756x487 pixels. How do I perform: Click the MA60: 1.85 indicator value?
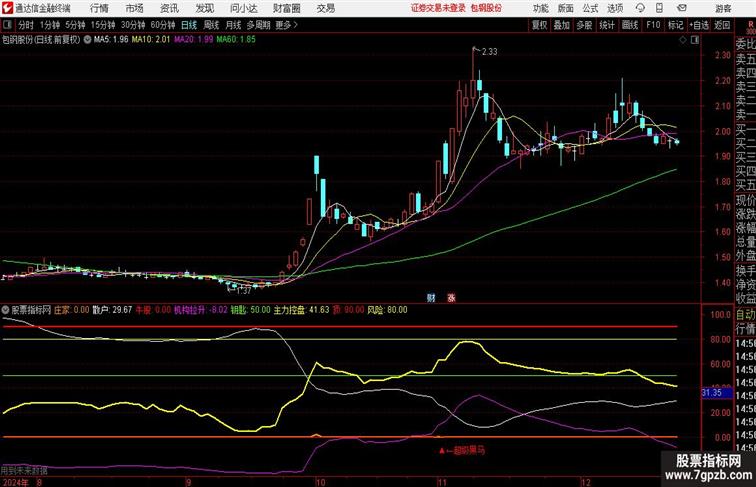coord(236,40)
